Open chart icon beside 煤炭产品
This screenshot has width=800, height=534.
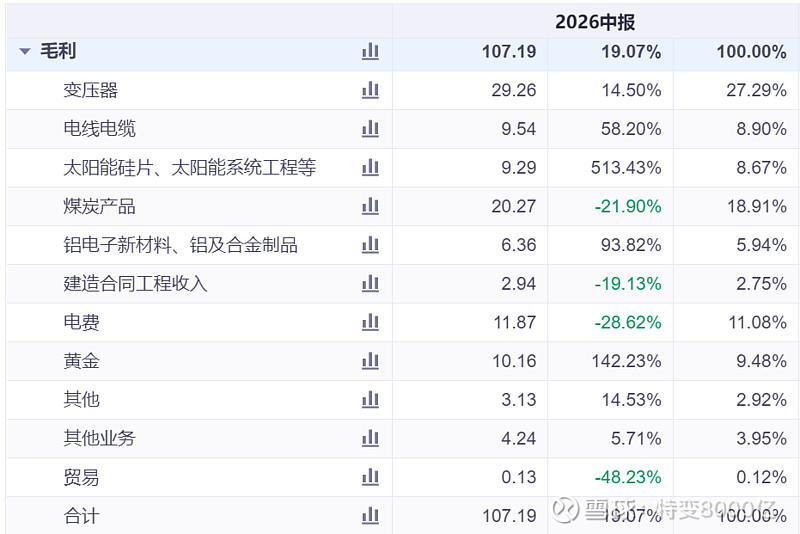tap(370, 206)
